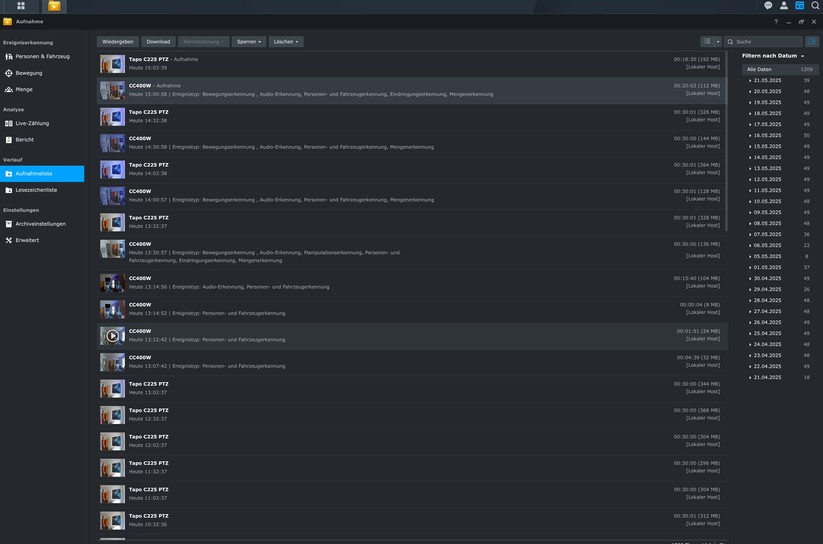Click the Download button
This screenshot has height=544, width=823.
point(158,41)
